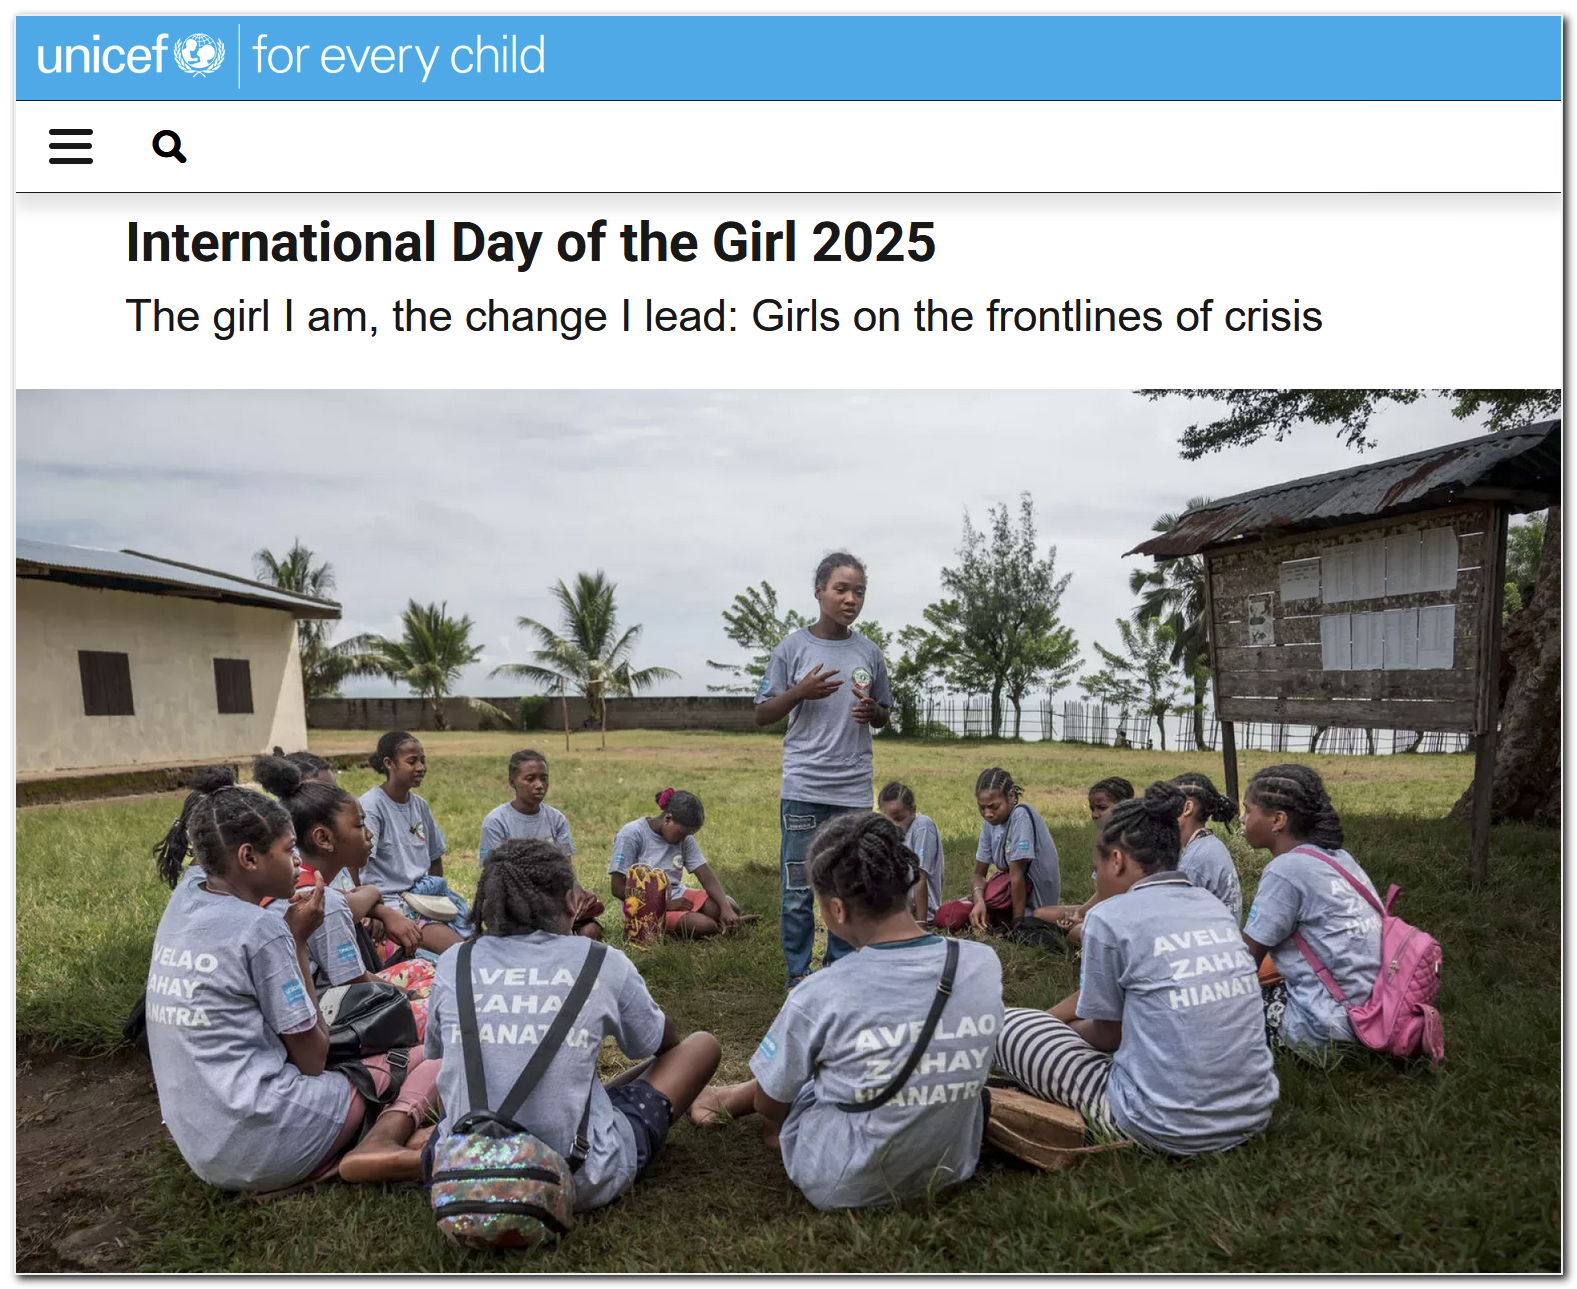Click the empty blue header bar area
The width and height of the screenshot is (1577, 1289).
(x=1050, y=57)
